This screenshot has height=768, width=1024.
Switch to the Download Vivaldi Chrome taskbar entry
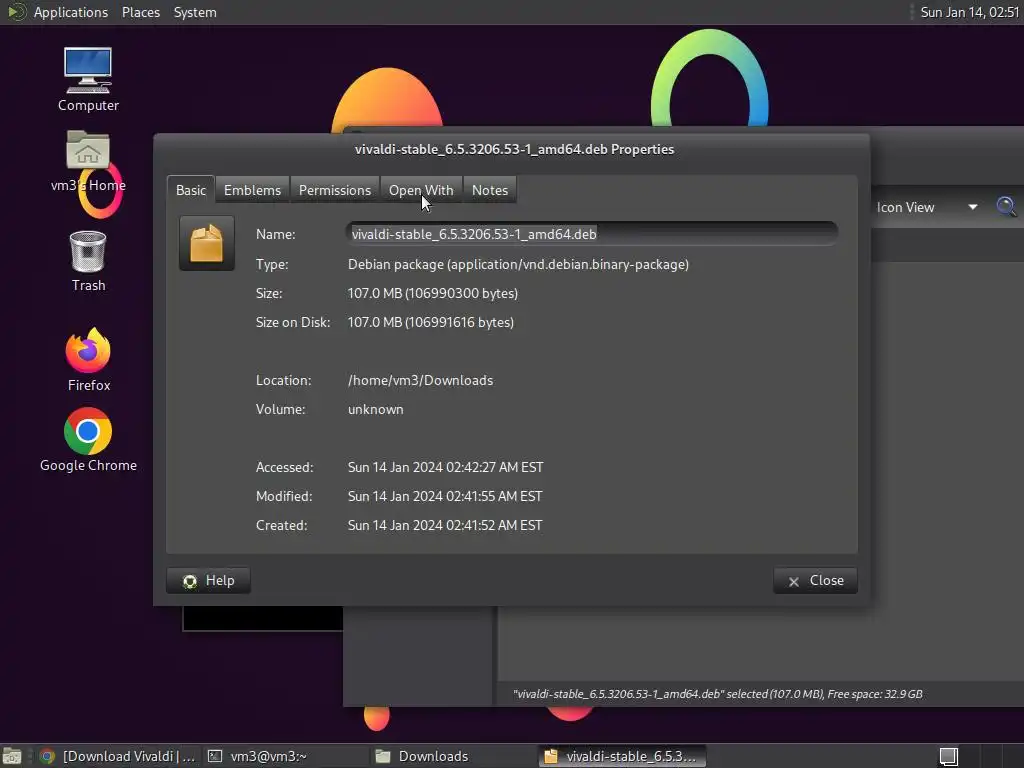point(118,756)
